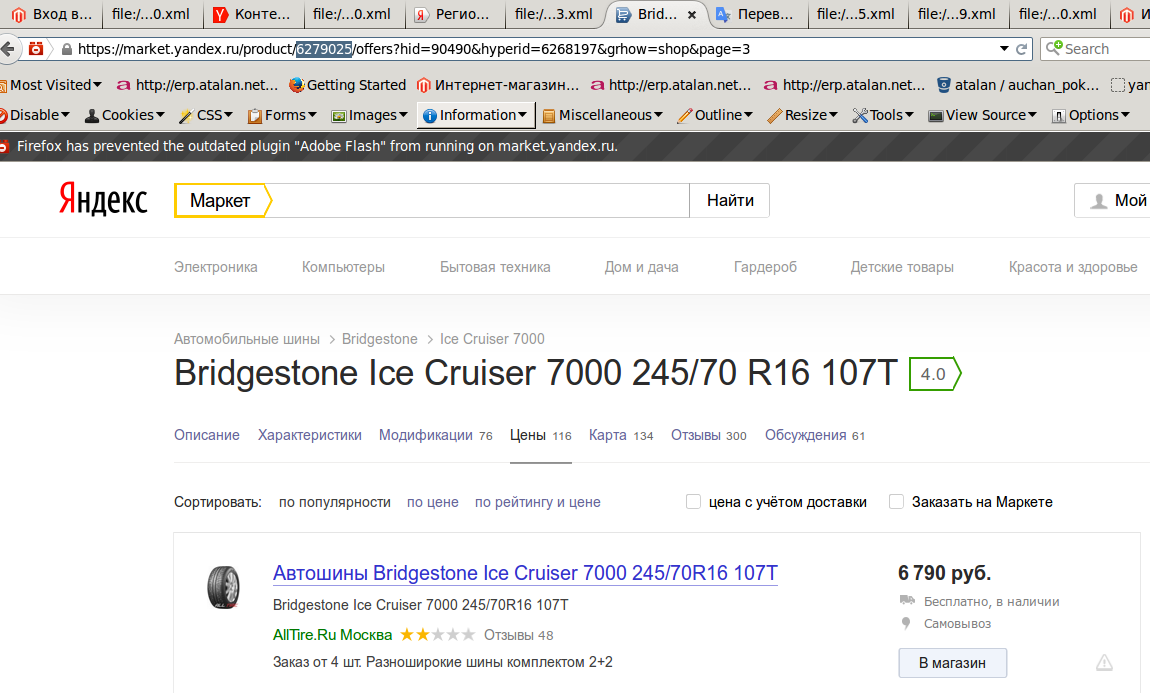Open the Описание product tab
1150x693 pixels.
(x=207, y=435)
